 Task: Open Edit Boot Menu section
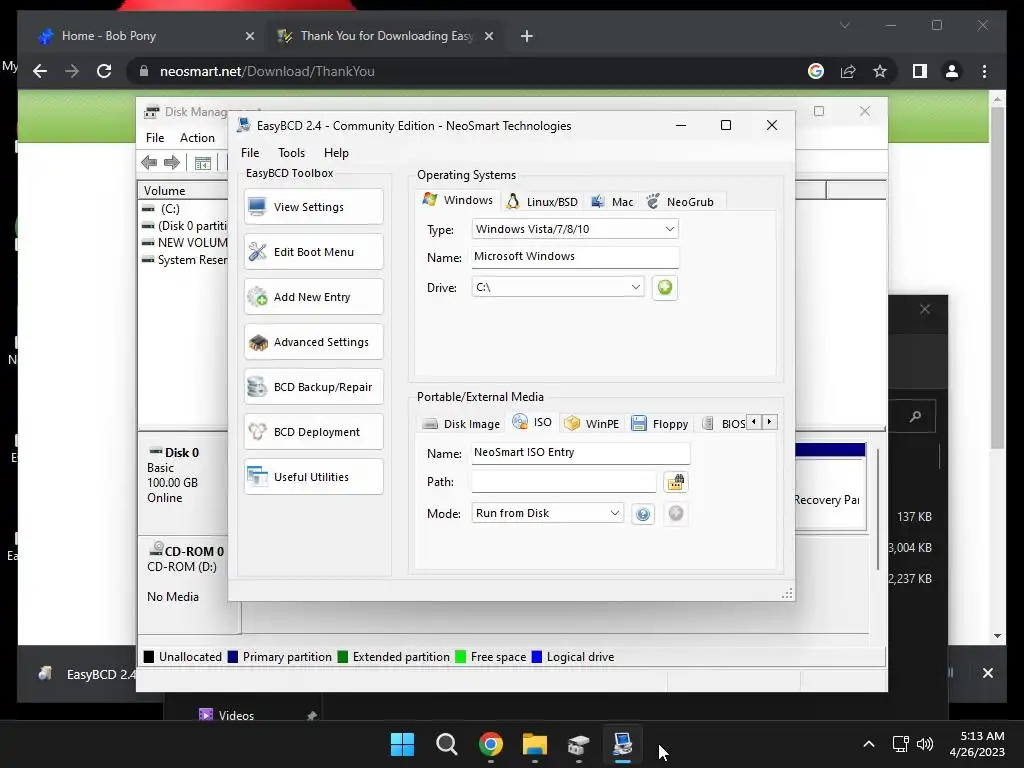313,252
